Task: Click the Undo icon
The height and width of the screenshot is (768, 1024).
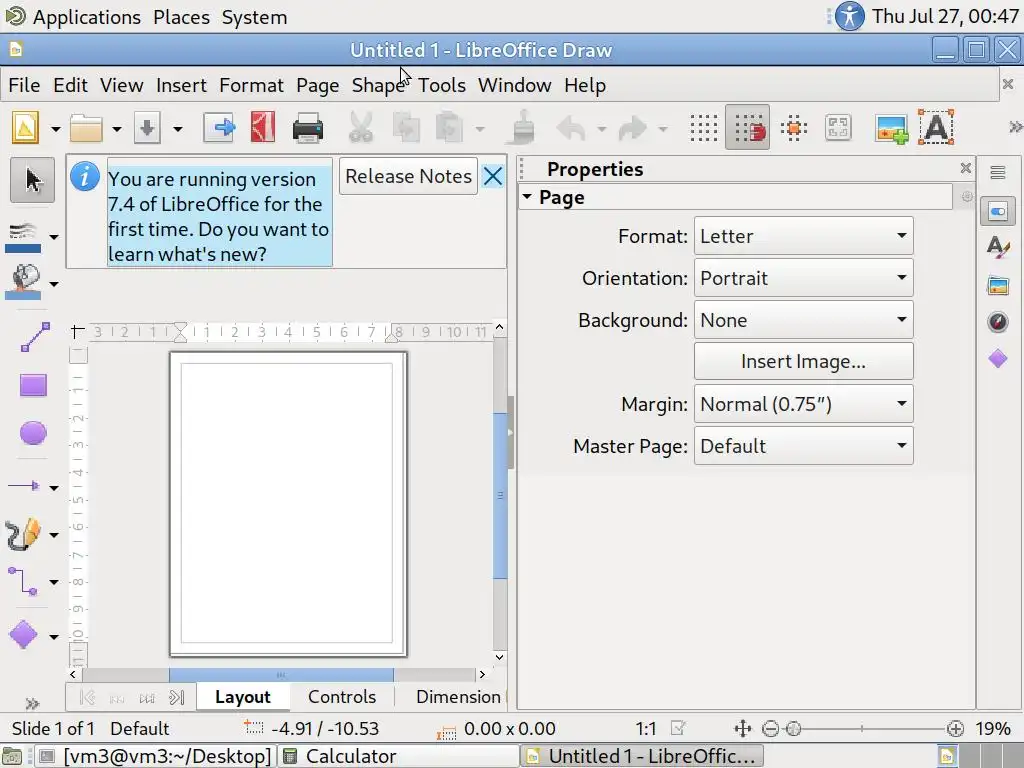Action: [571, 128]
